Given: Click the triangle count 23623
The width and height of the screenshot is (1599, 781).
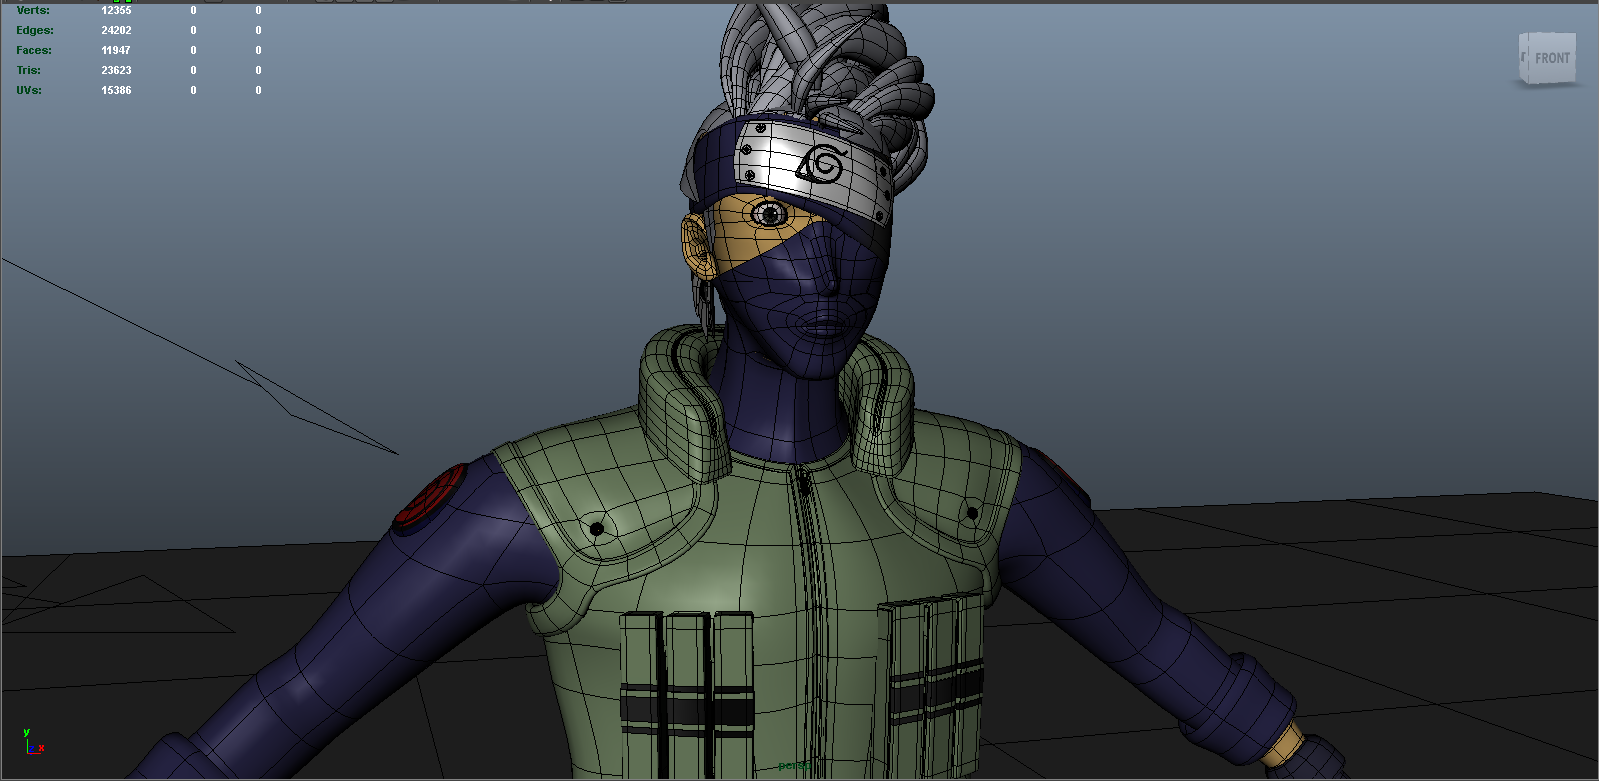Looking at the screenshot, I should (116, 70).
